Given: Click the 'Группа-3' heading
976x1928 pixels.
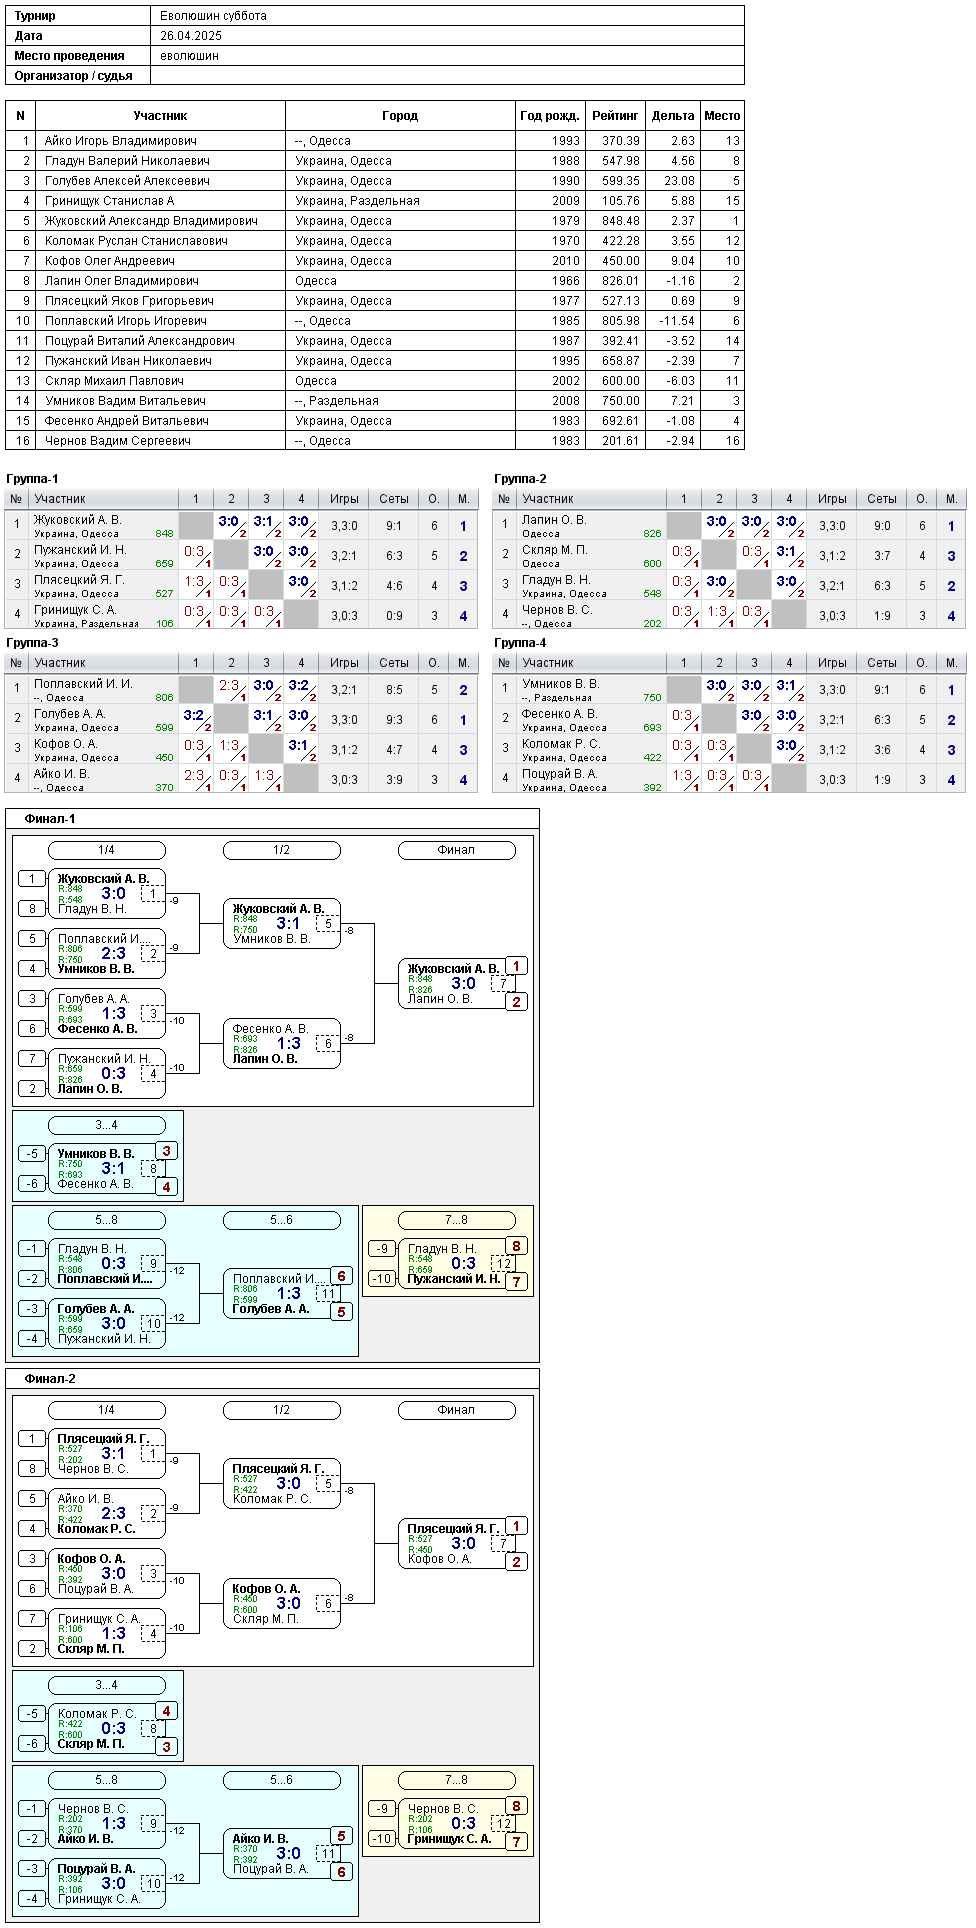Looking at the screenshot, I should (32, 643).
